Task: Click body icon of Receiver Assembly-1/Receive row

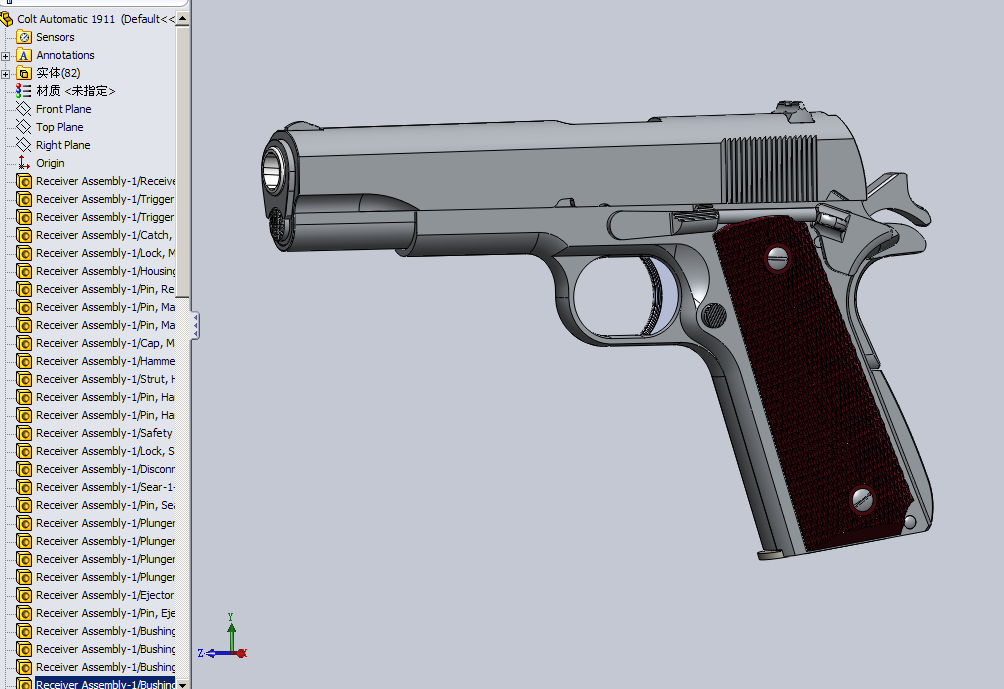Action: click(x=24, y=181)
